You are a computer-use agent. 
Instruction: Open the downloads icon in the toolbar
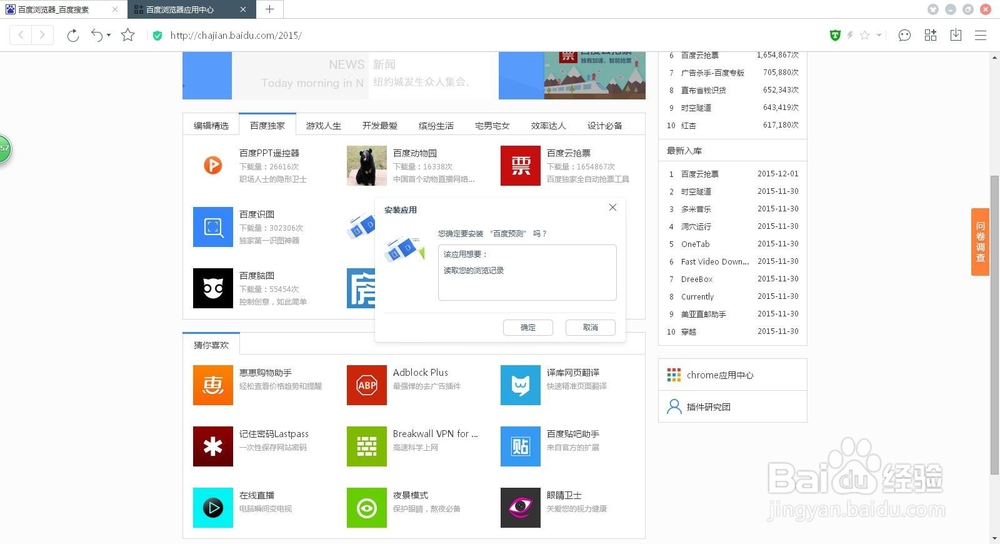955,35
